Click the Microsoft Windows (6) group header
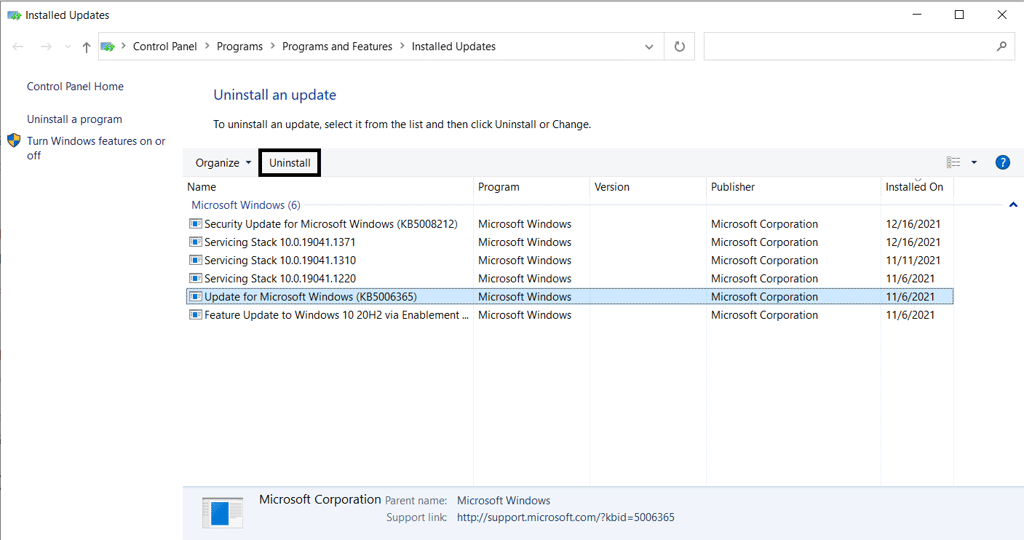 pyautogui.click(x=246, y=205)
